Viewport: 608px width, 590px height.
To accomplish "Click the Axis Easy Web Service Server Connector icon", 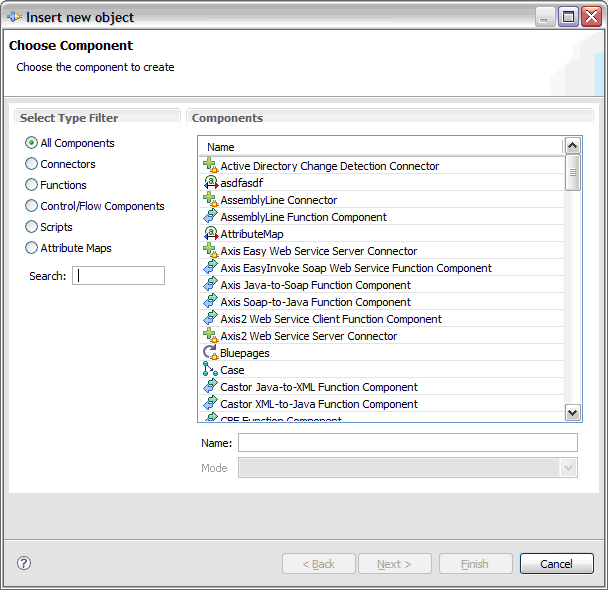I will [211, 251].
